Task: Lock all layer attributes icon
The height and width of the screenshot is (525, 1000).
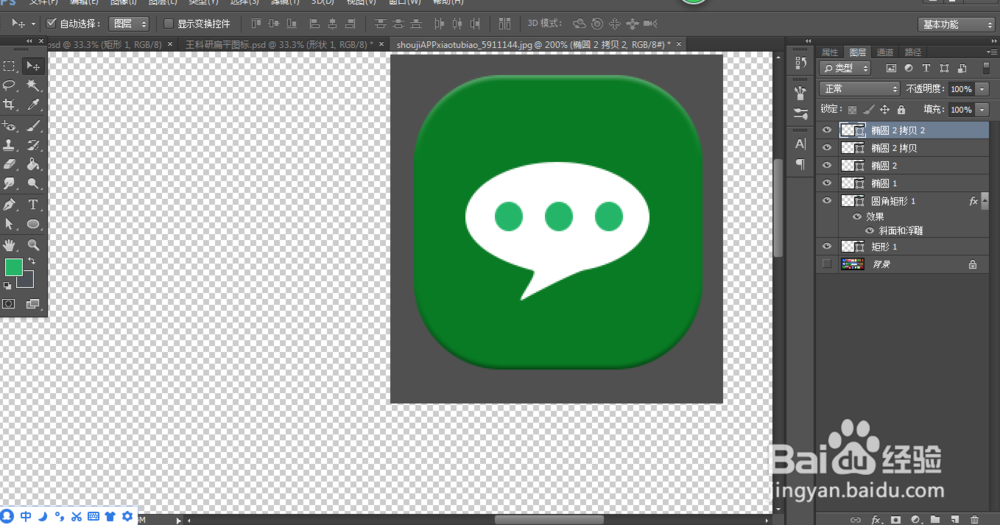Action: click(x=901, y=110)
